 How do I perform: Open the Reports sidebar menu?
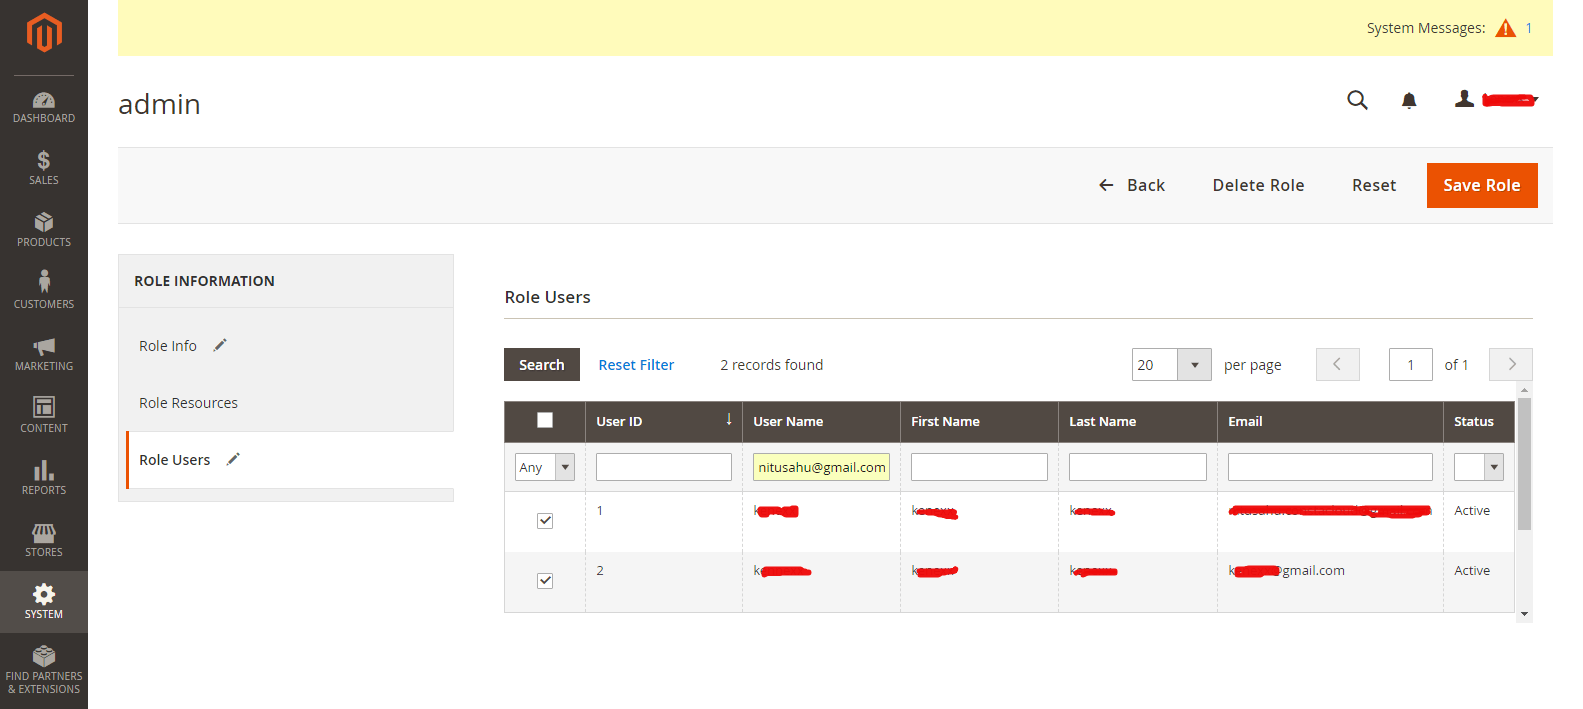(44, 478)
